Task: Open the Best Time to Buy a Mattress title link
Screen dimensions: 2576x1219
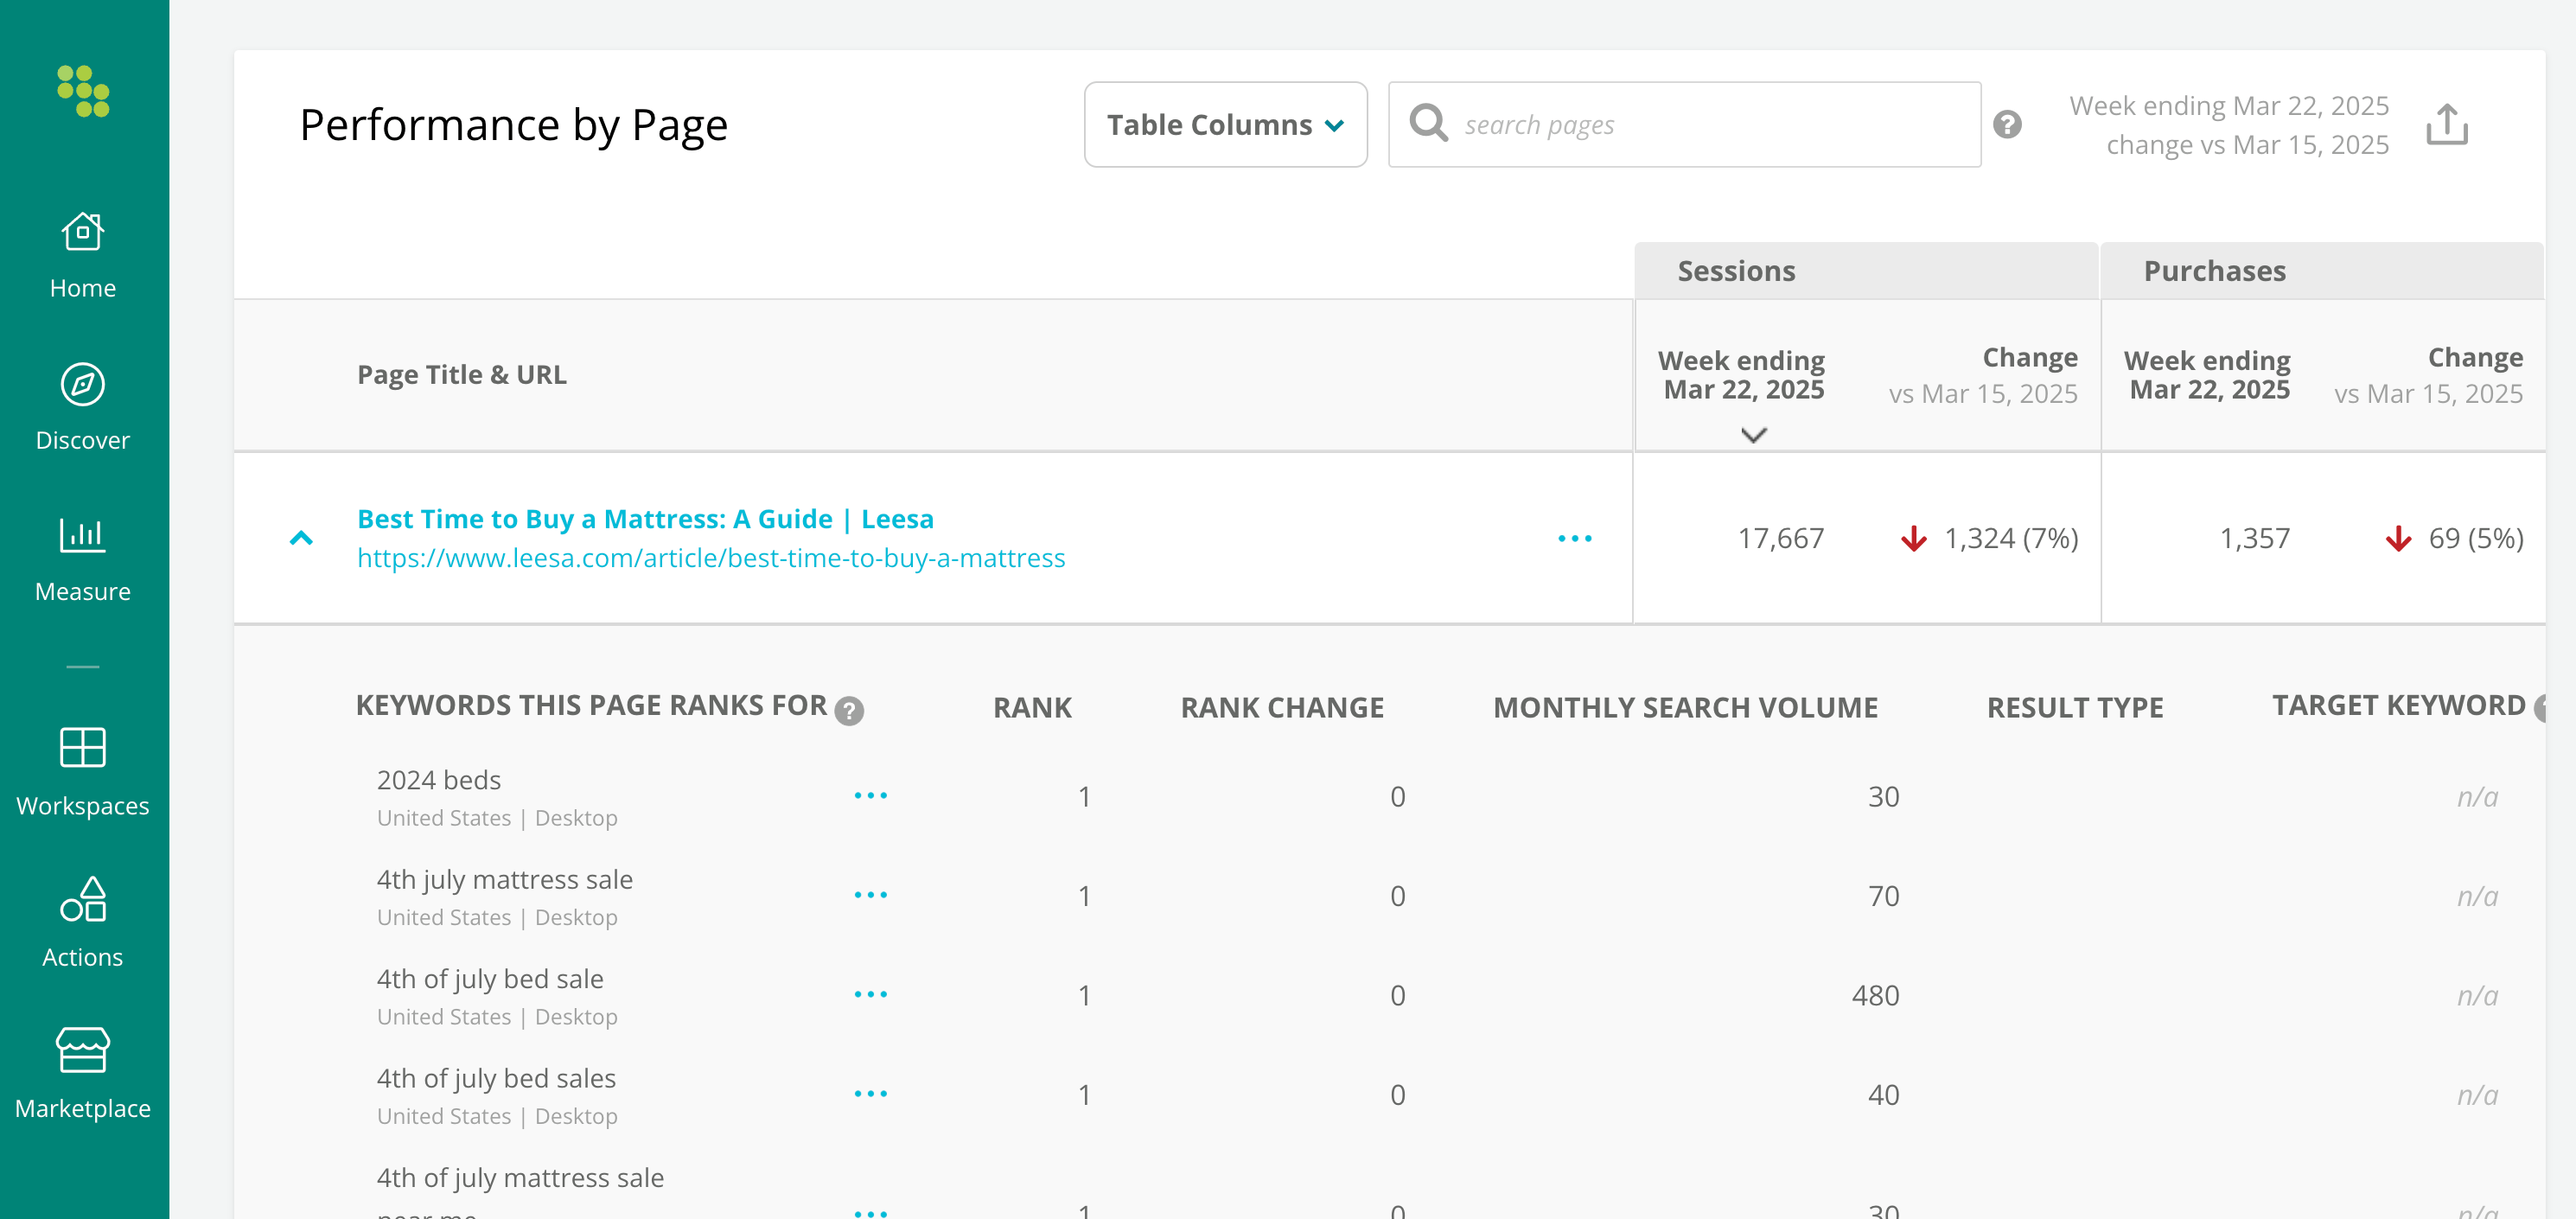Action: click(x=645, y=518)
